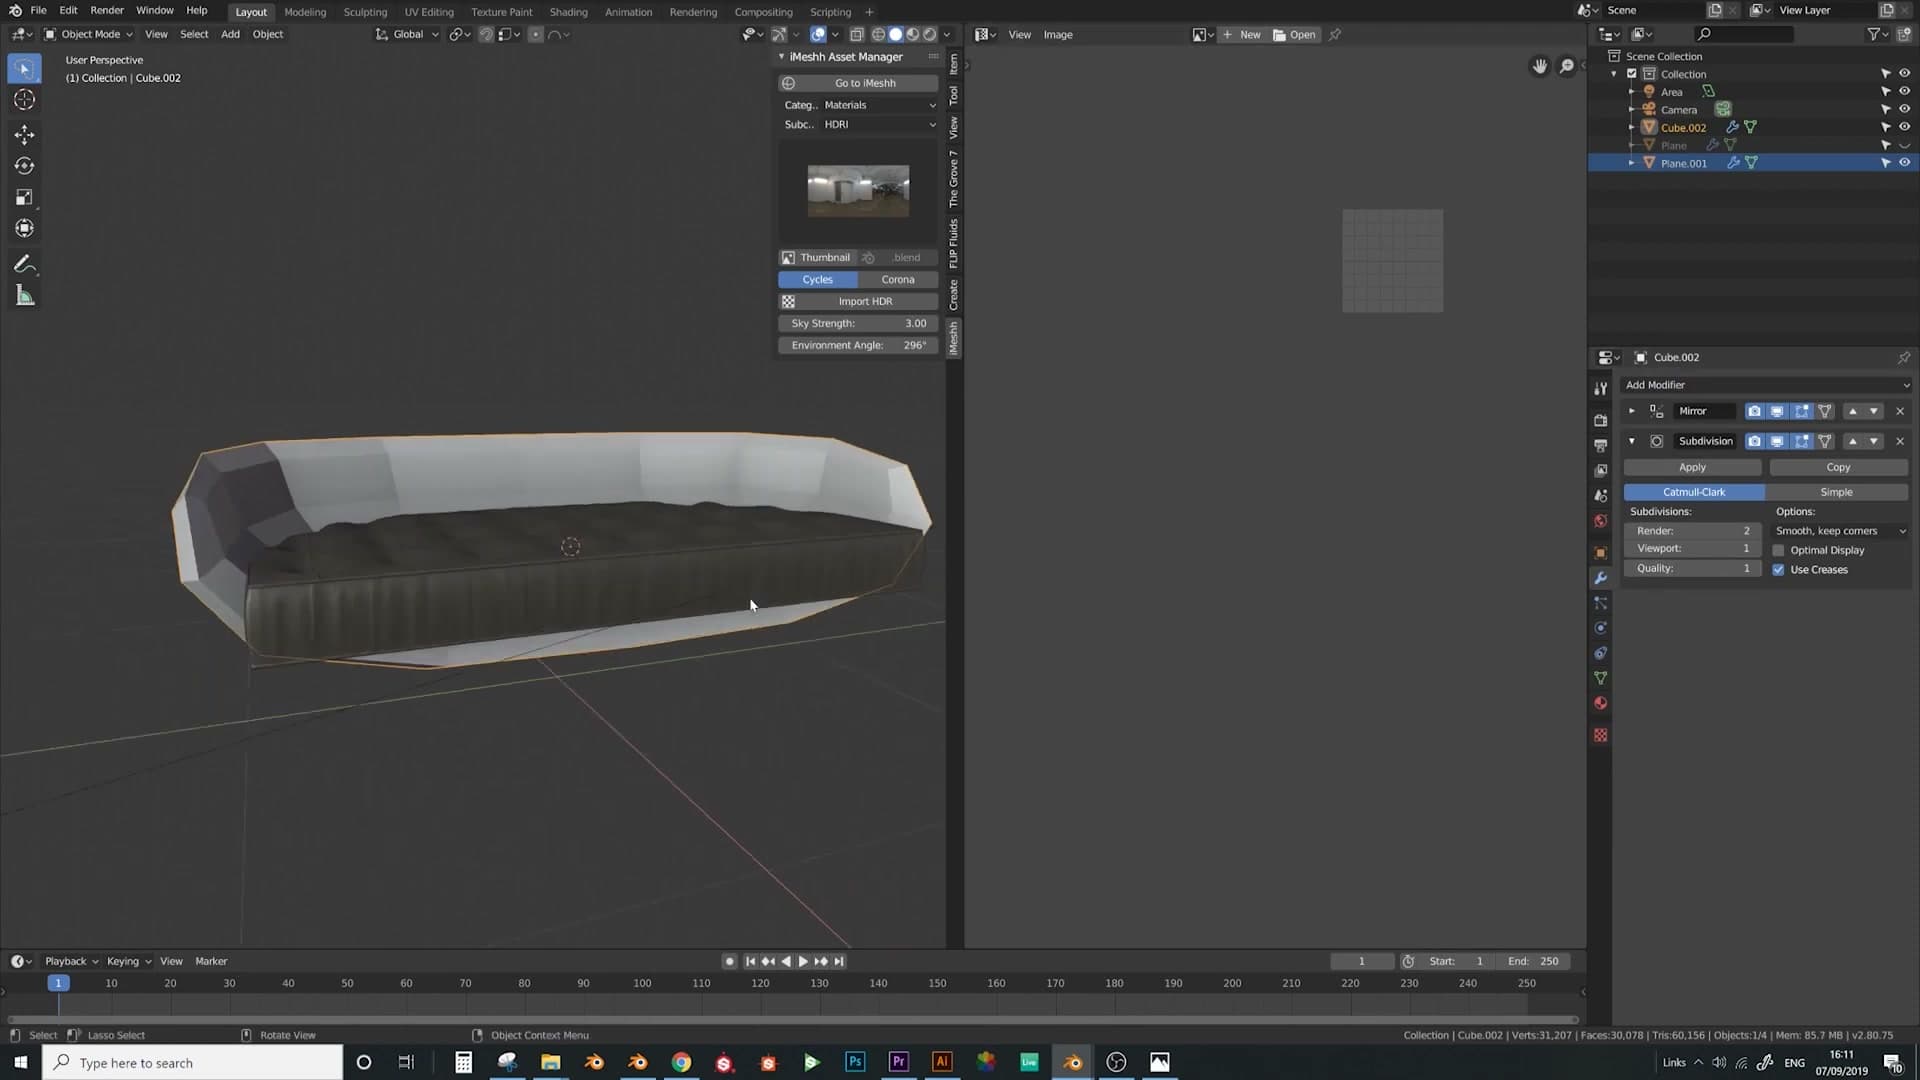Screen dimensions: 1920x1080
Task: Open Chrome from the taskbar
Action: click(681, 1062)
